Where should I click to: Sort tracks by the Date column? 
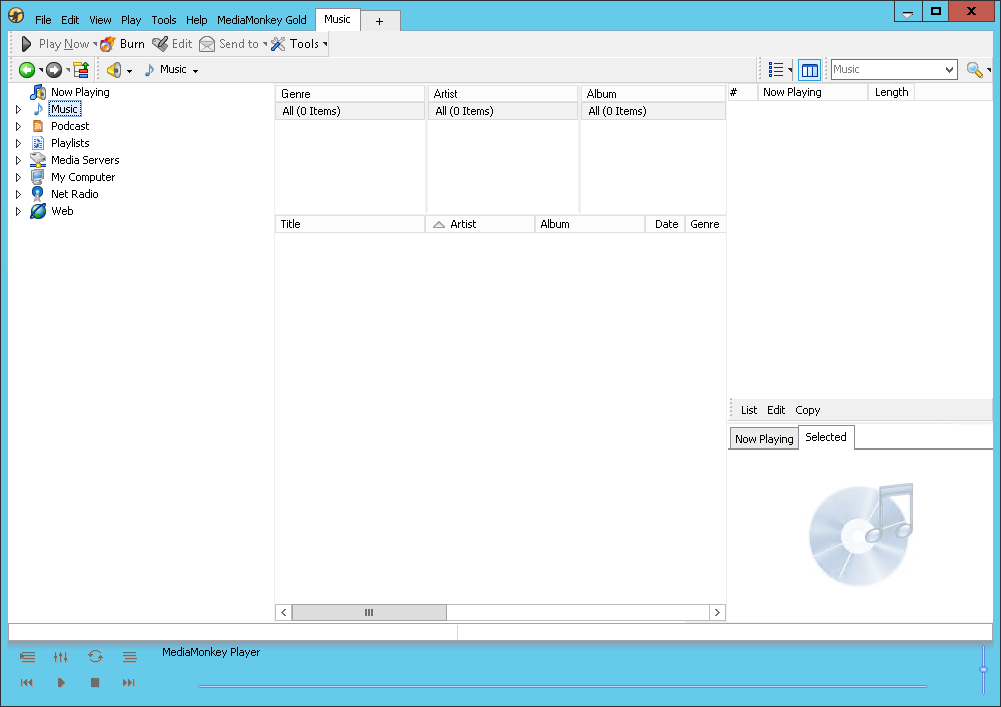[x=665, y=224]
